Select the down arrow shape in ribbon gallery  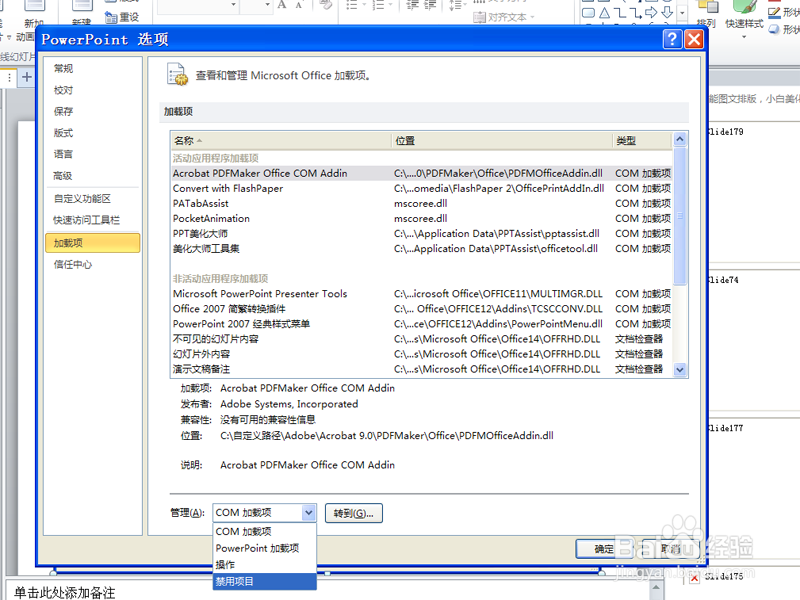click(667, 12)
